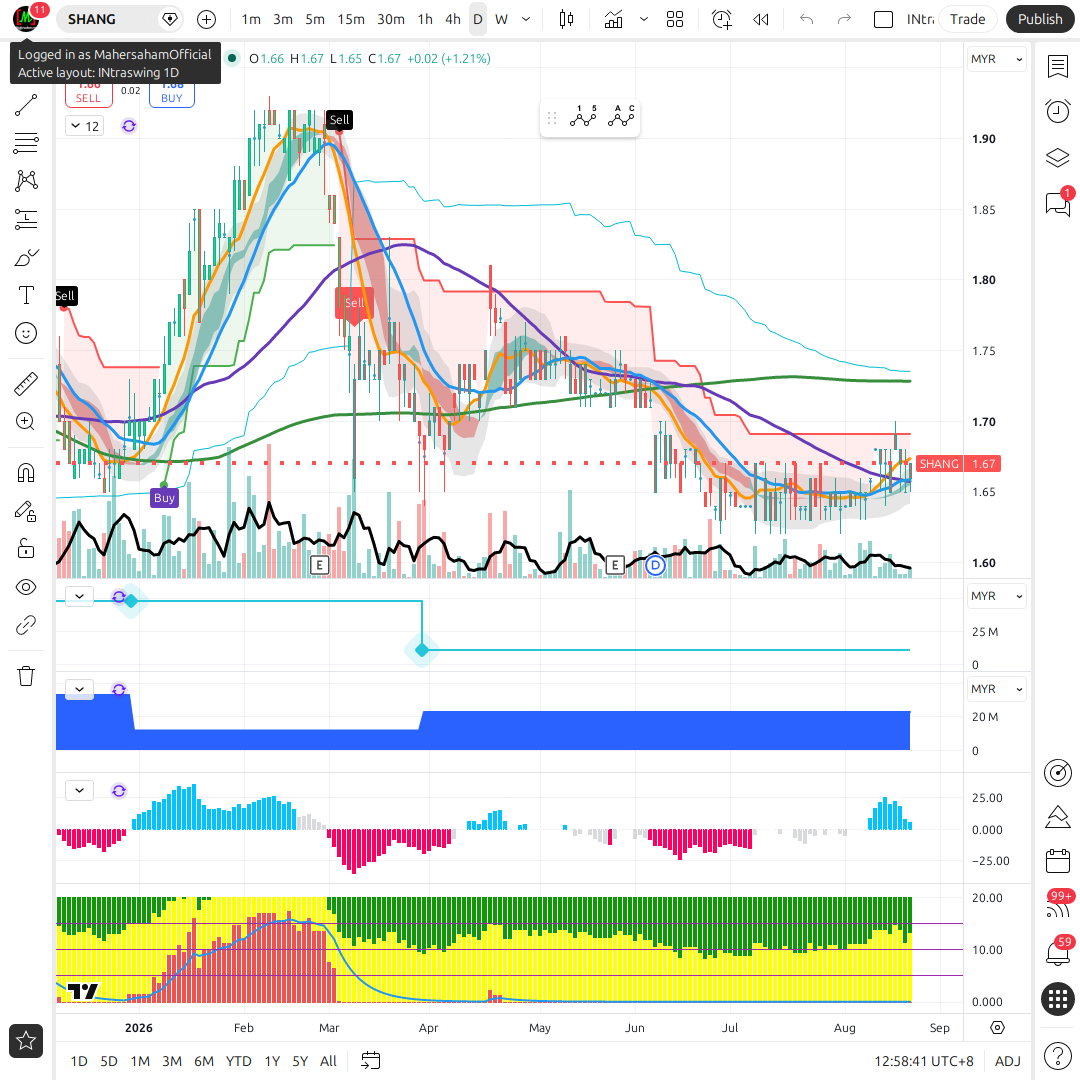Expand the timeframe list dropdown arrow
Image resolution: width=1080 pixels, height=1080 pixels.
(x=526, y=19)
